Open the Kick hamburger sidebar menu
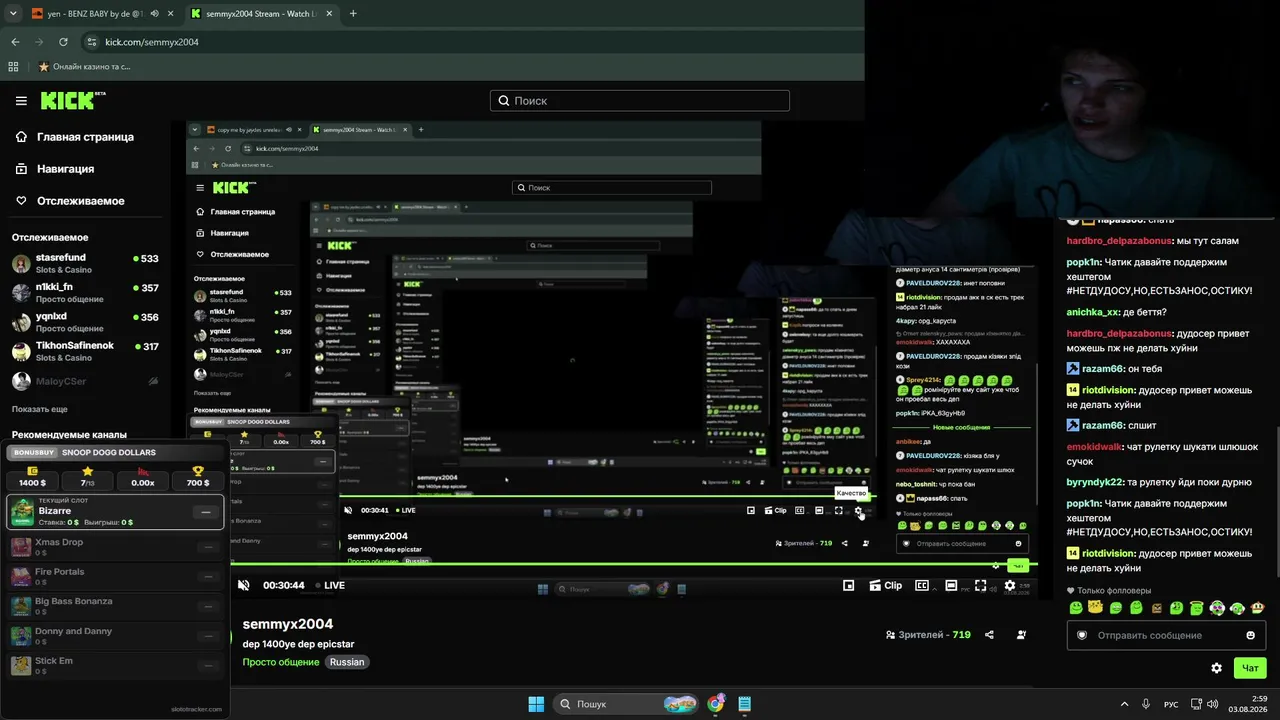The width and height of the screenshot is (1280, 720). [21, 101]
